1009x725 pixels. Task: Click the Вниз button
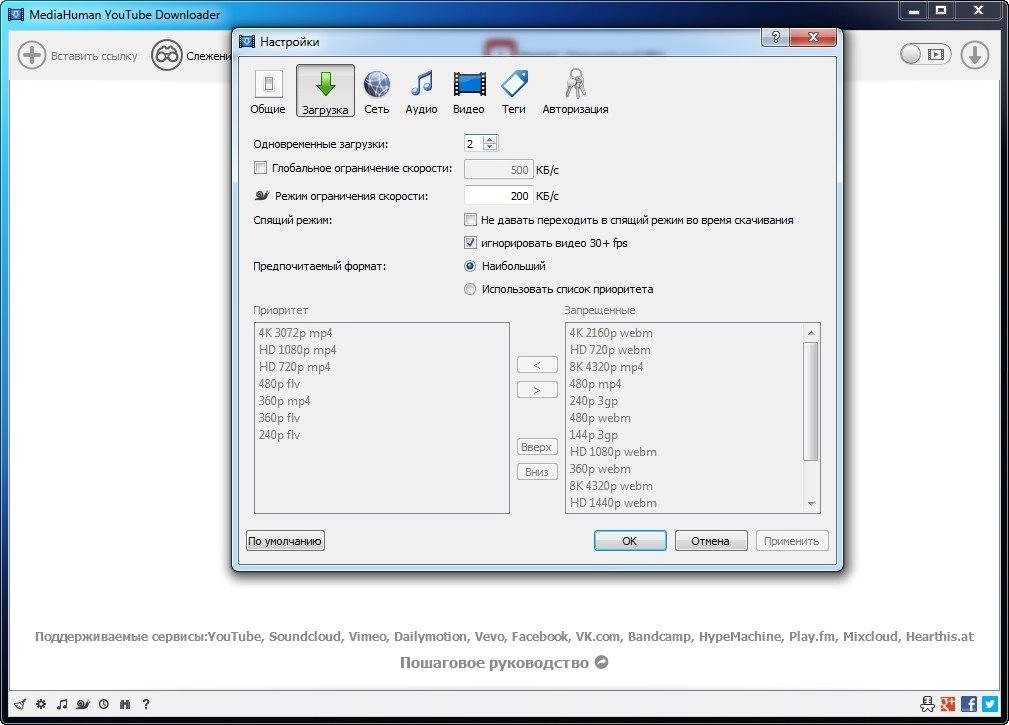(x=537, y=472)
